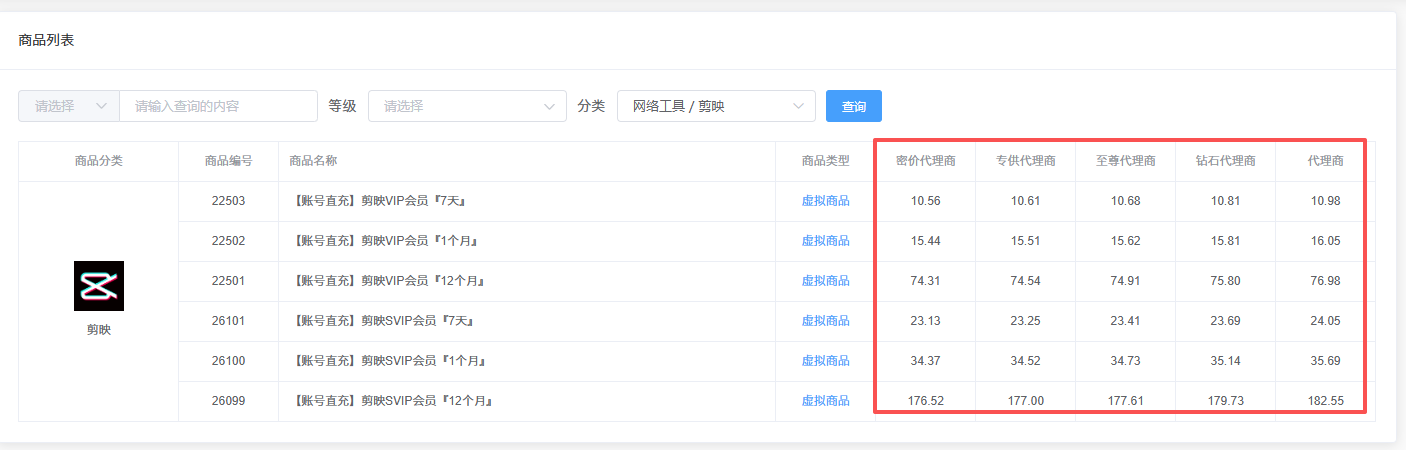The width and height of the screenshot is (1406, 450).
Task: Click the 182.55 代理商 price cell
Action: (1325, 401)
